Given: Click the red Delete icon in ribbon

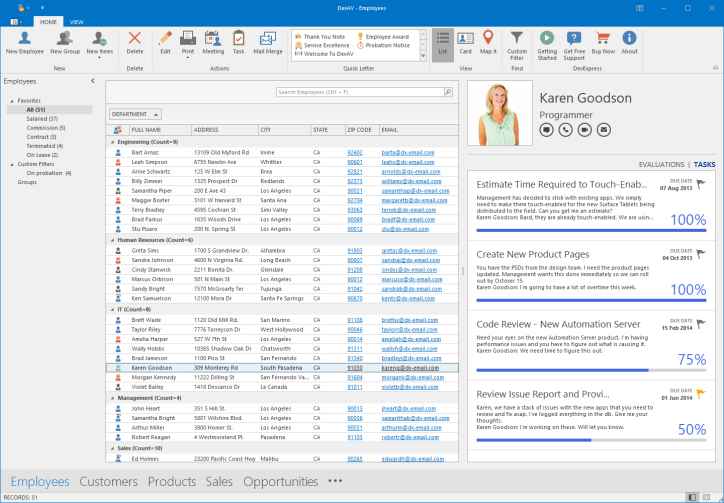Looking at the screenshot, I should (135, 40).
